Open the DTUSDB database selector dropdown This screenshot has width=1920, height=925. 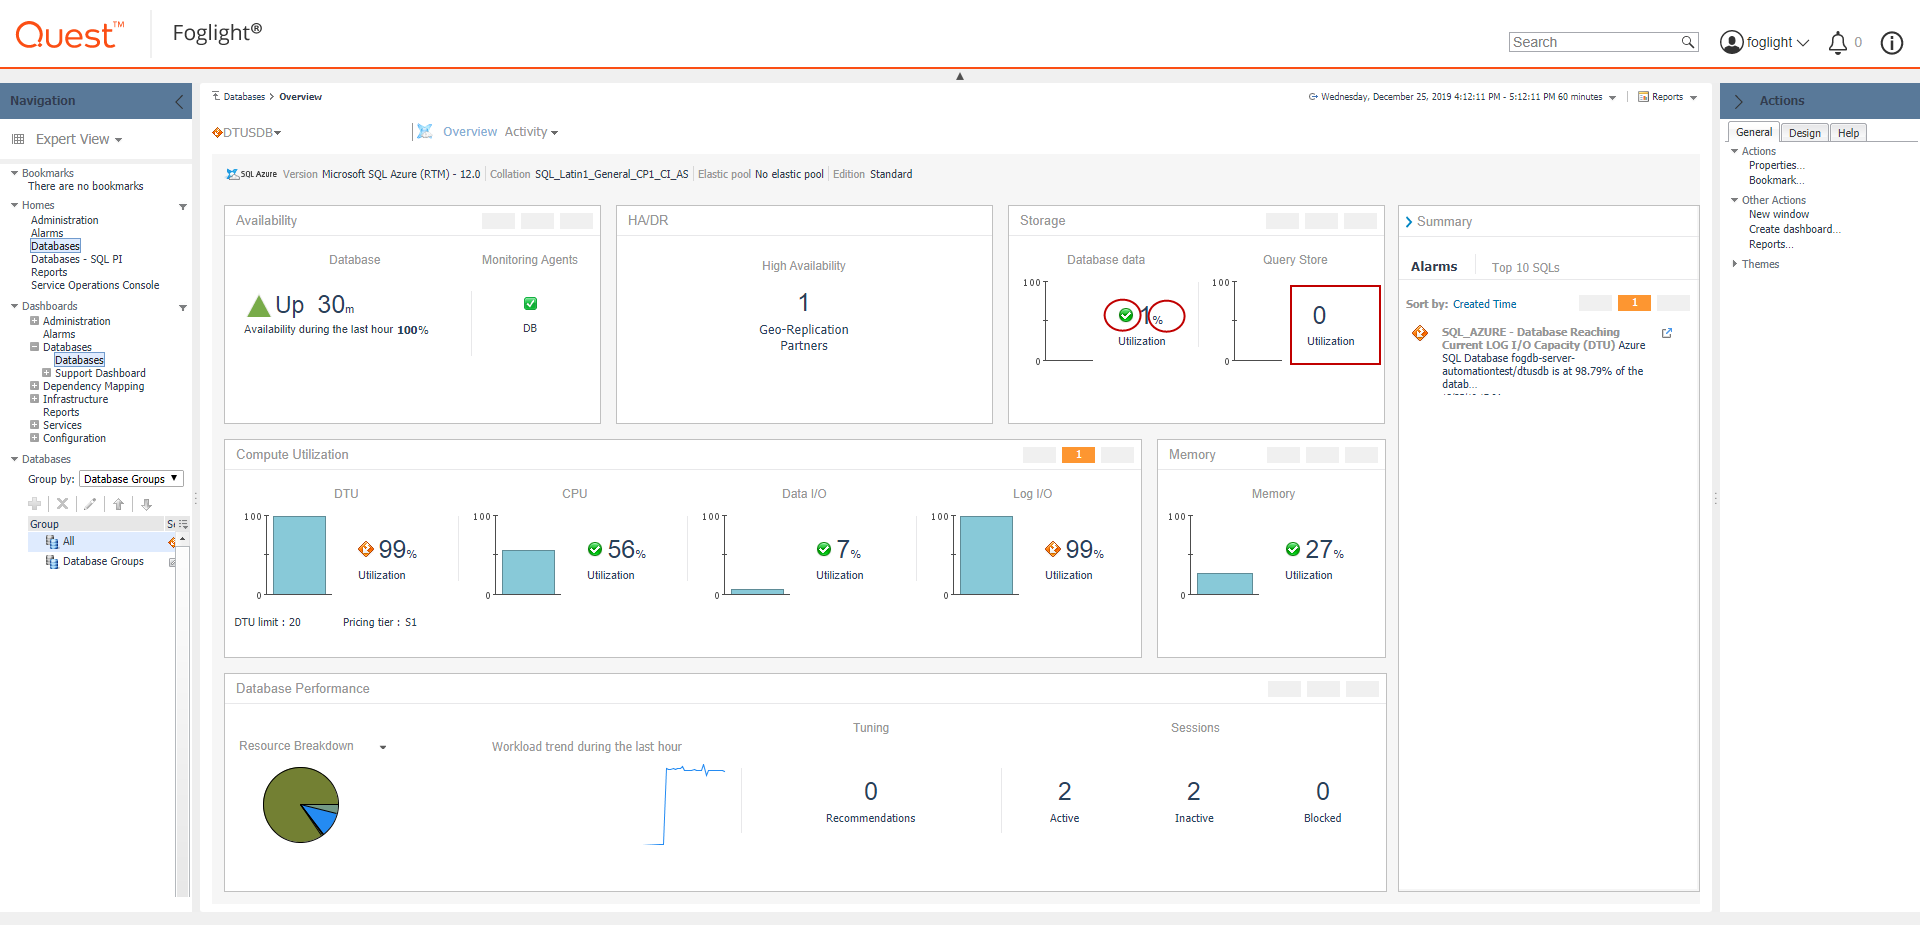pyautogui.click(x=278, y=133)
